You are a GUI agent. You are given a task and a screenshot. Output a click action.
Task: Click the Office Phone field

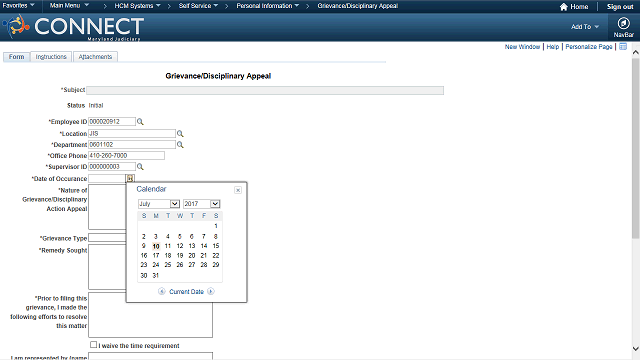[x=127, y=156]
